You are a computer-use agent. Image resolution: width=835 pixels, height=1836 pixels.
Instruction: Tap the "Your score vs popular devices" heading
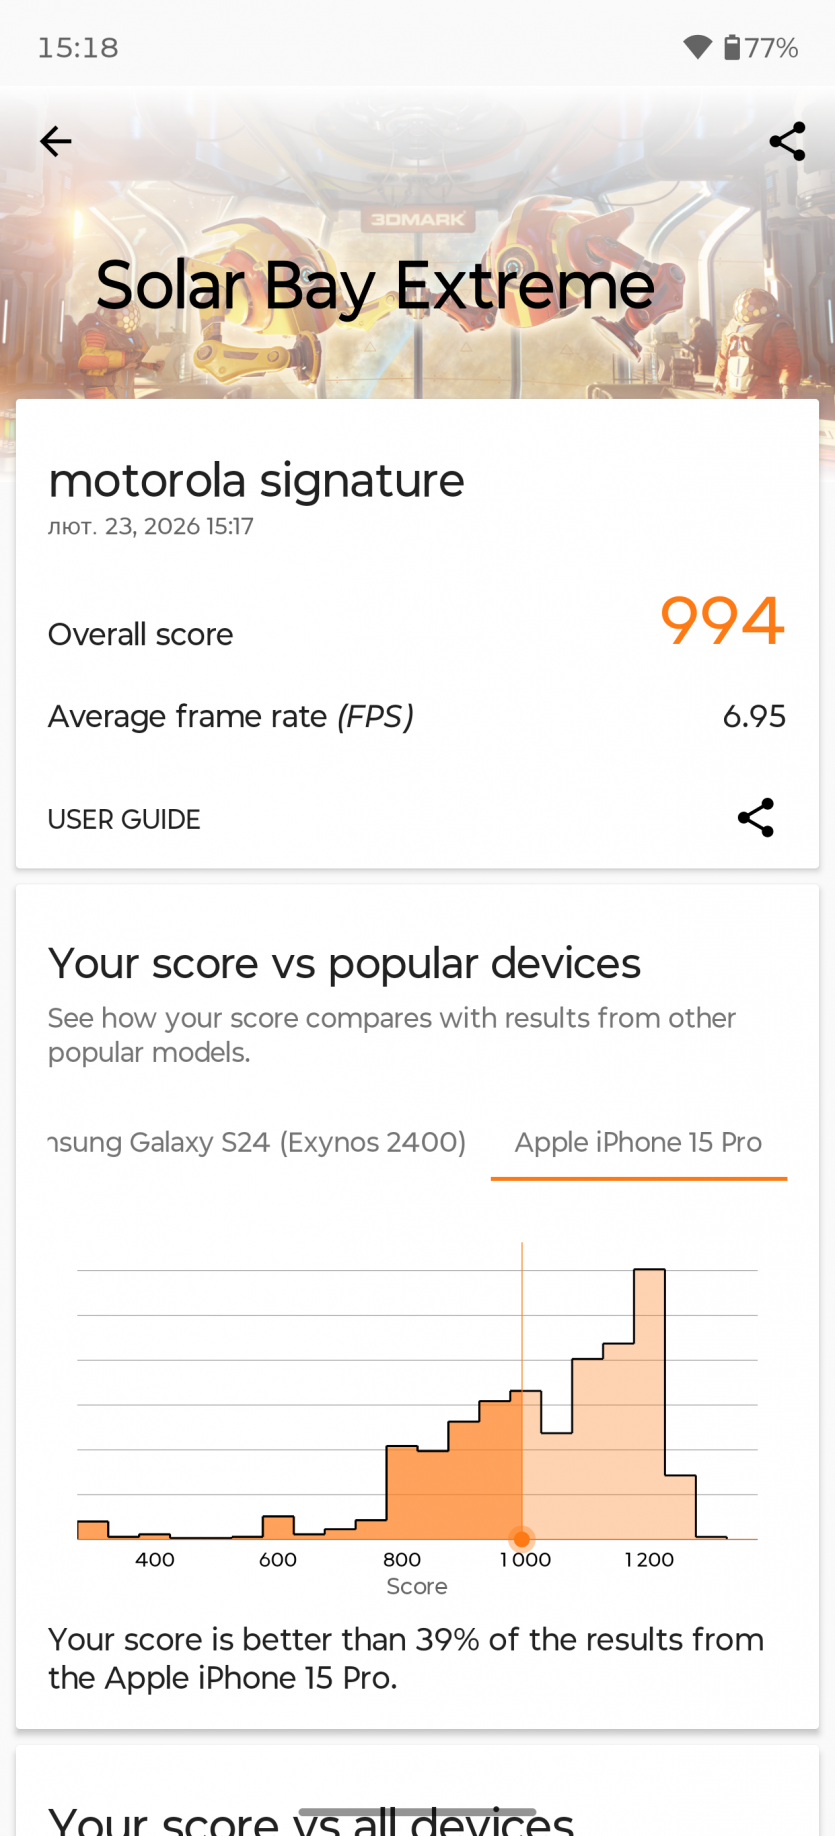[344, 964]
